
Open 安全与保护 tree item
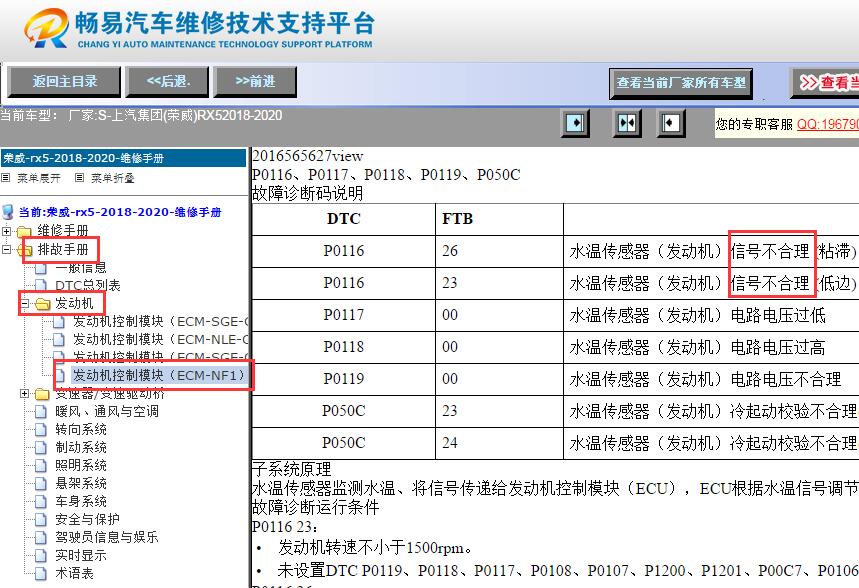tap(87, 520)
